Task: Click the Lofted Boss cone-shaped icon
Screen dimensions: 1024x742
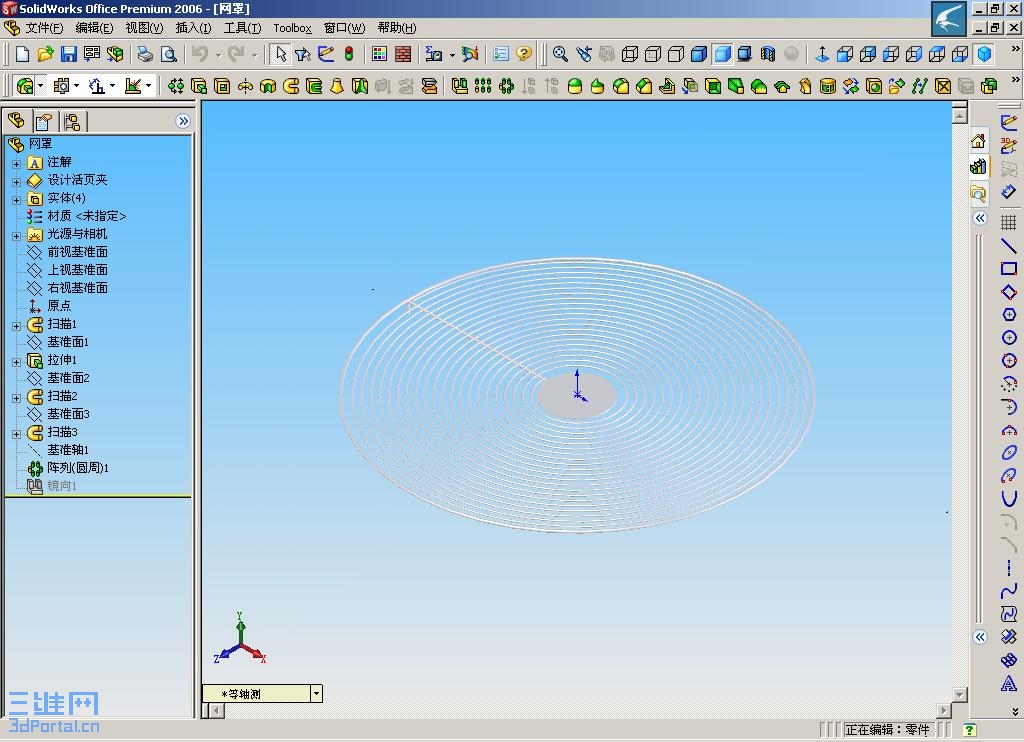Action: 337,86
